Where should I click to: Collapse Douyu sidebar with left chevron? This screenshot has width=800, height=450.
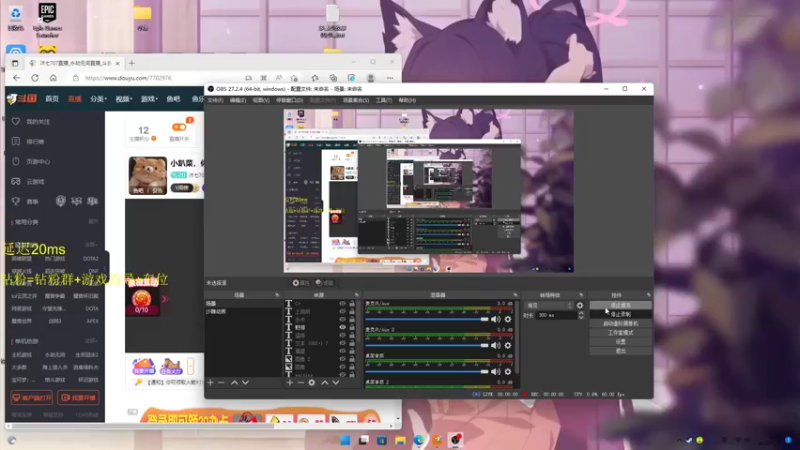click(106, 268)
